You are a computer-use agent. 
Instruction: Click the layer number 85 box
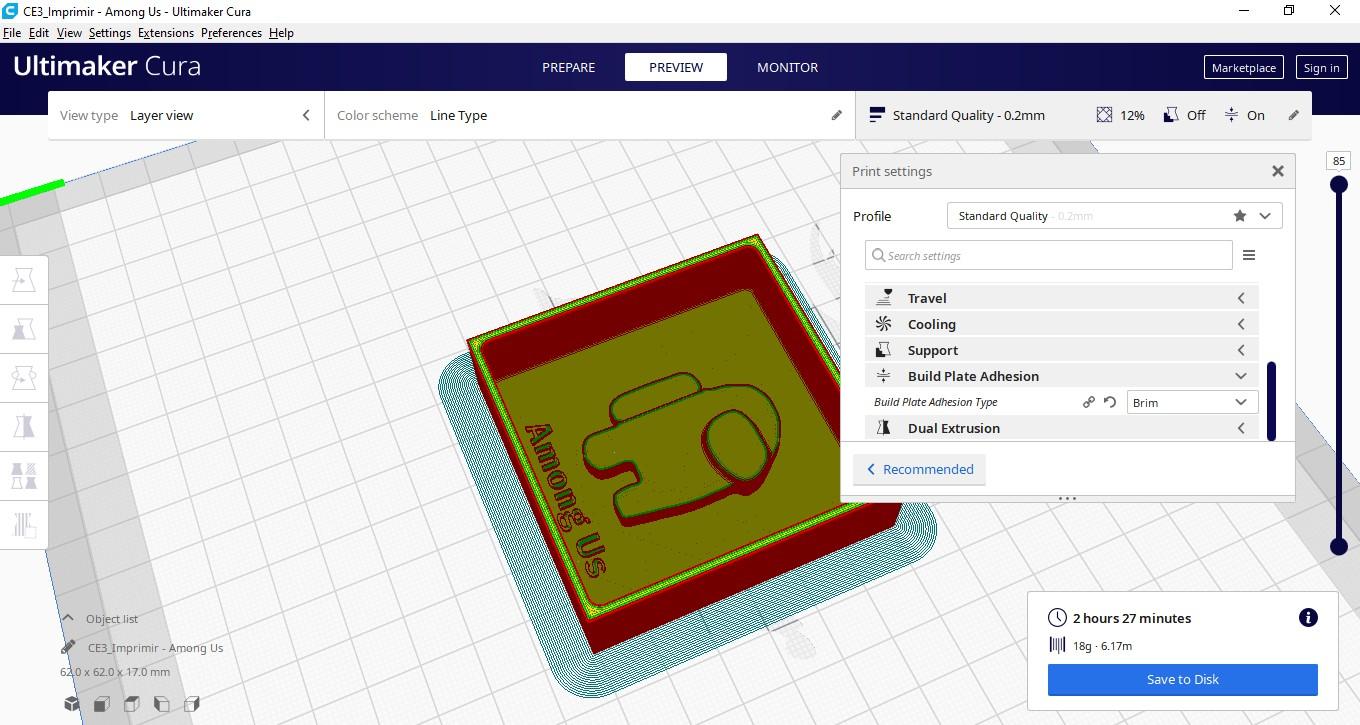tap(1338, 160)
